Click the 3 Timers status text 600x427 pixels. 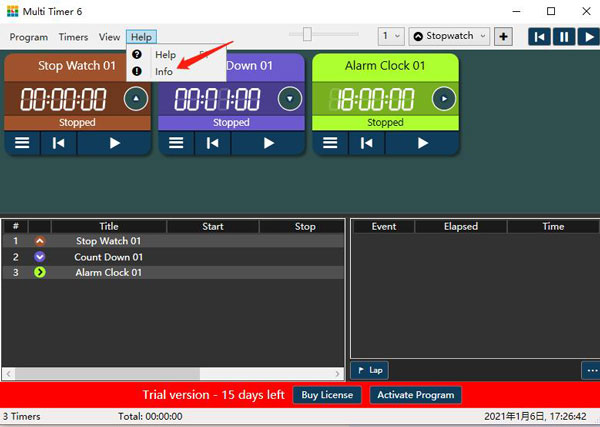tap(21, 416)
